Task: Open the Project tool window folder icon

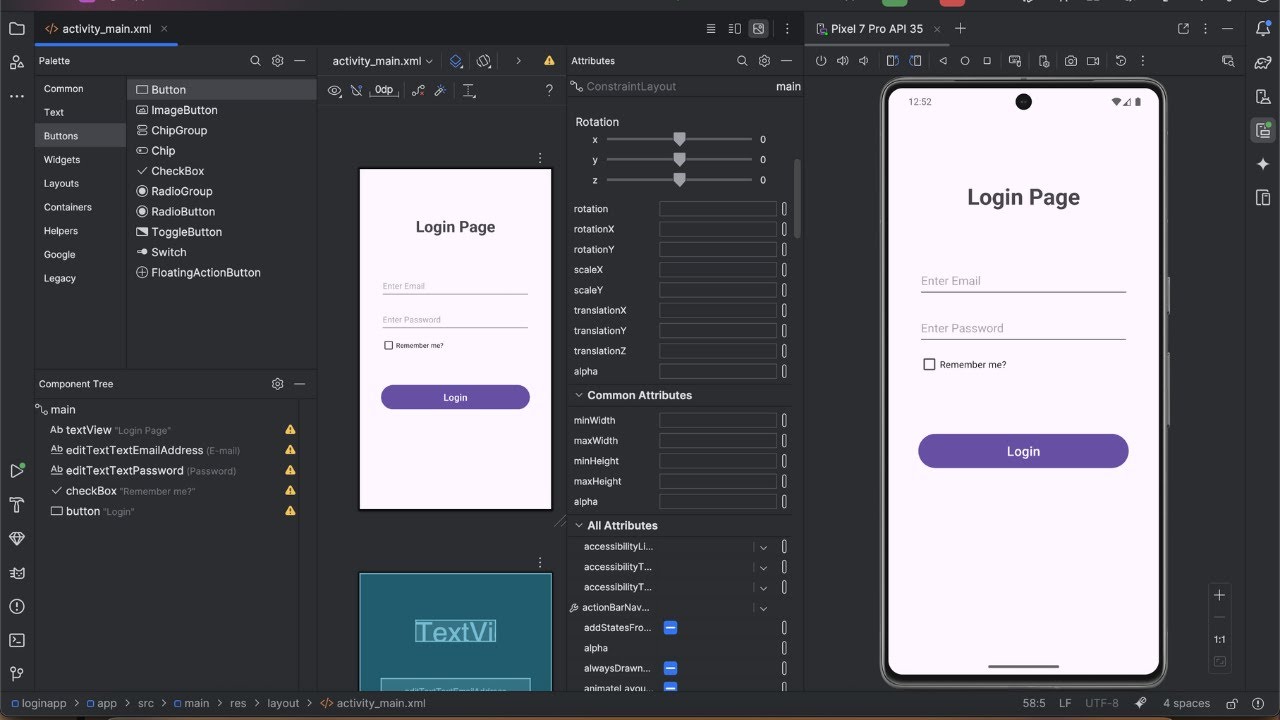Action: (x=16, y=29)
